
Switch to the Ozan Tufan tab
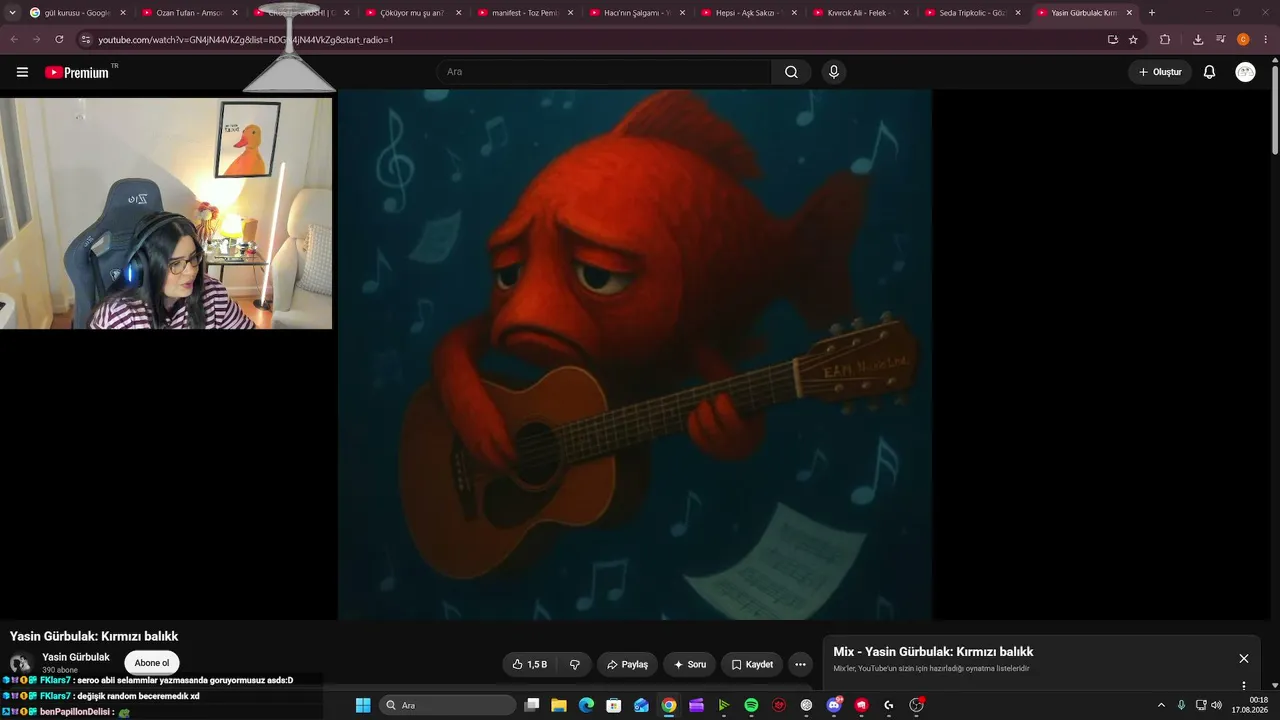pos(190,13)
